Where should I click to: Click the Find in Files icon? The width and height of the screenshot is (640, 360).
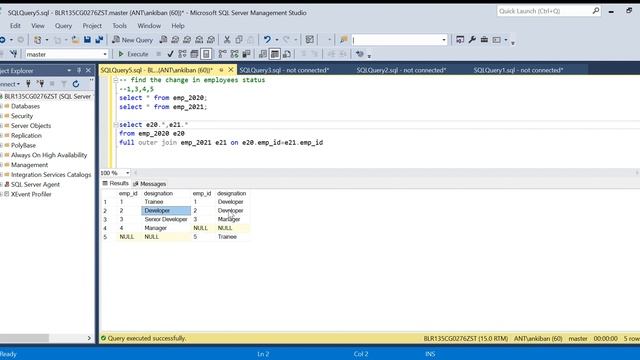point(344,40)
